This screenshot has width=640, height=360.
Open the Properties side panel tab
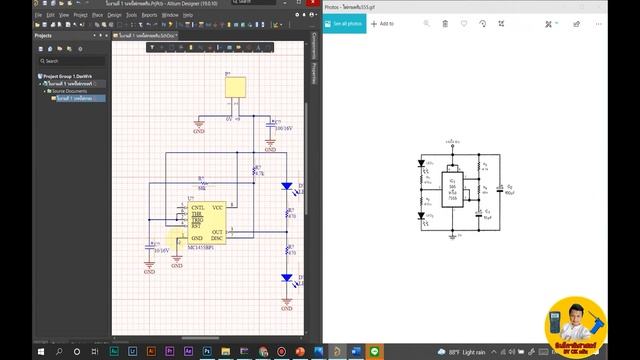tap(314, 73)
